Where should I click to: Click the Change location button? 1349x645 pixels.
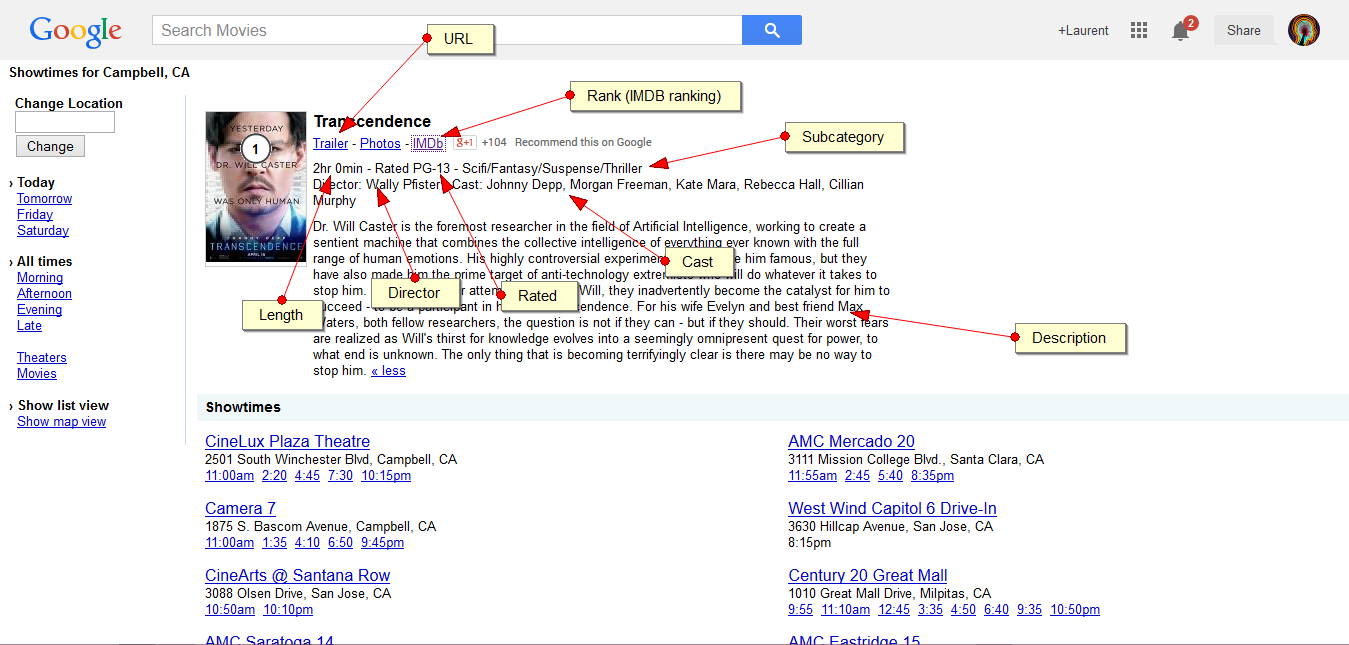50,146
